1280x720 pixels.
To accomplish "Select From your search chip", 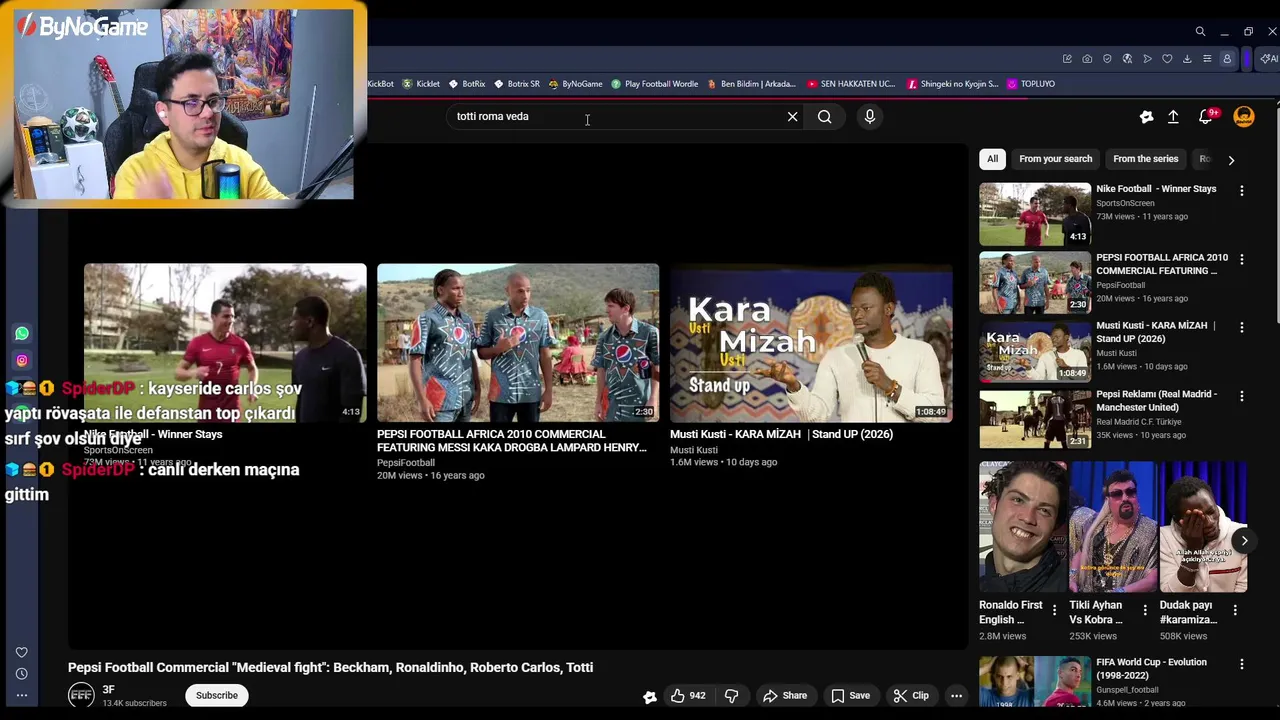I will point(1055,159).
